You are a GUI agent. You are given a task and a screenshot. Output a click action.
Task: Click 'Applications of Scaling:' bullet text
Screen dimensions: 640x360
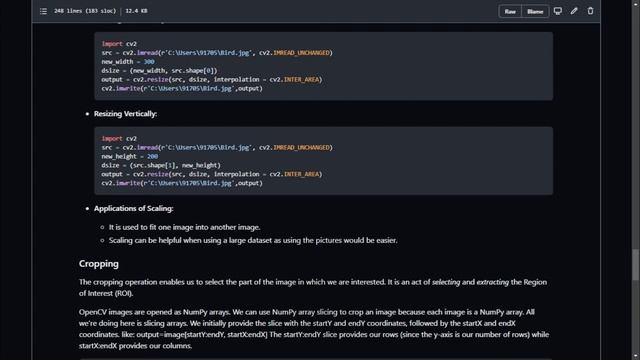[x=133, y=209]
